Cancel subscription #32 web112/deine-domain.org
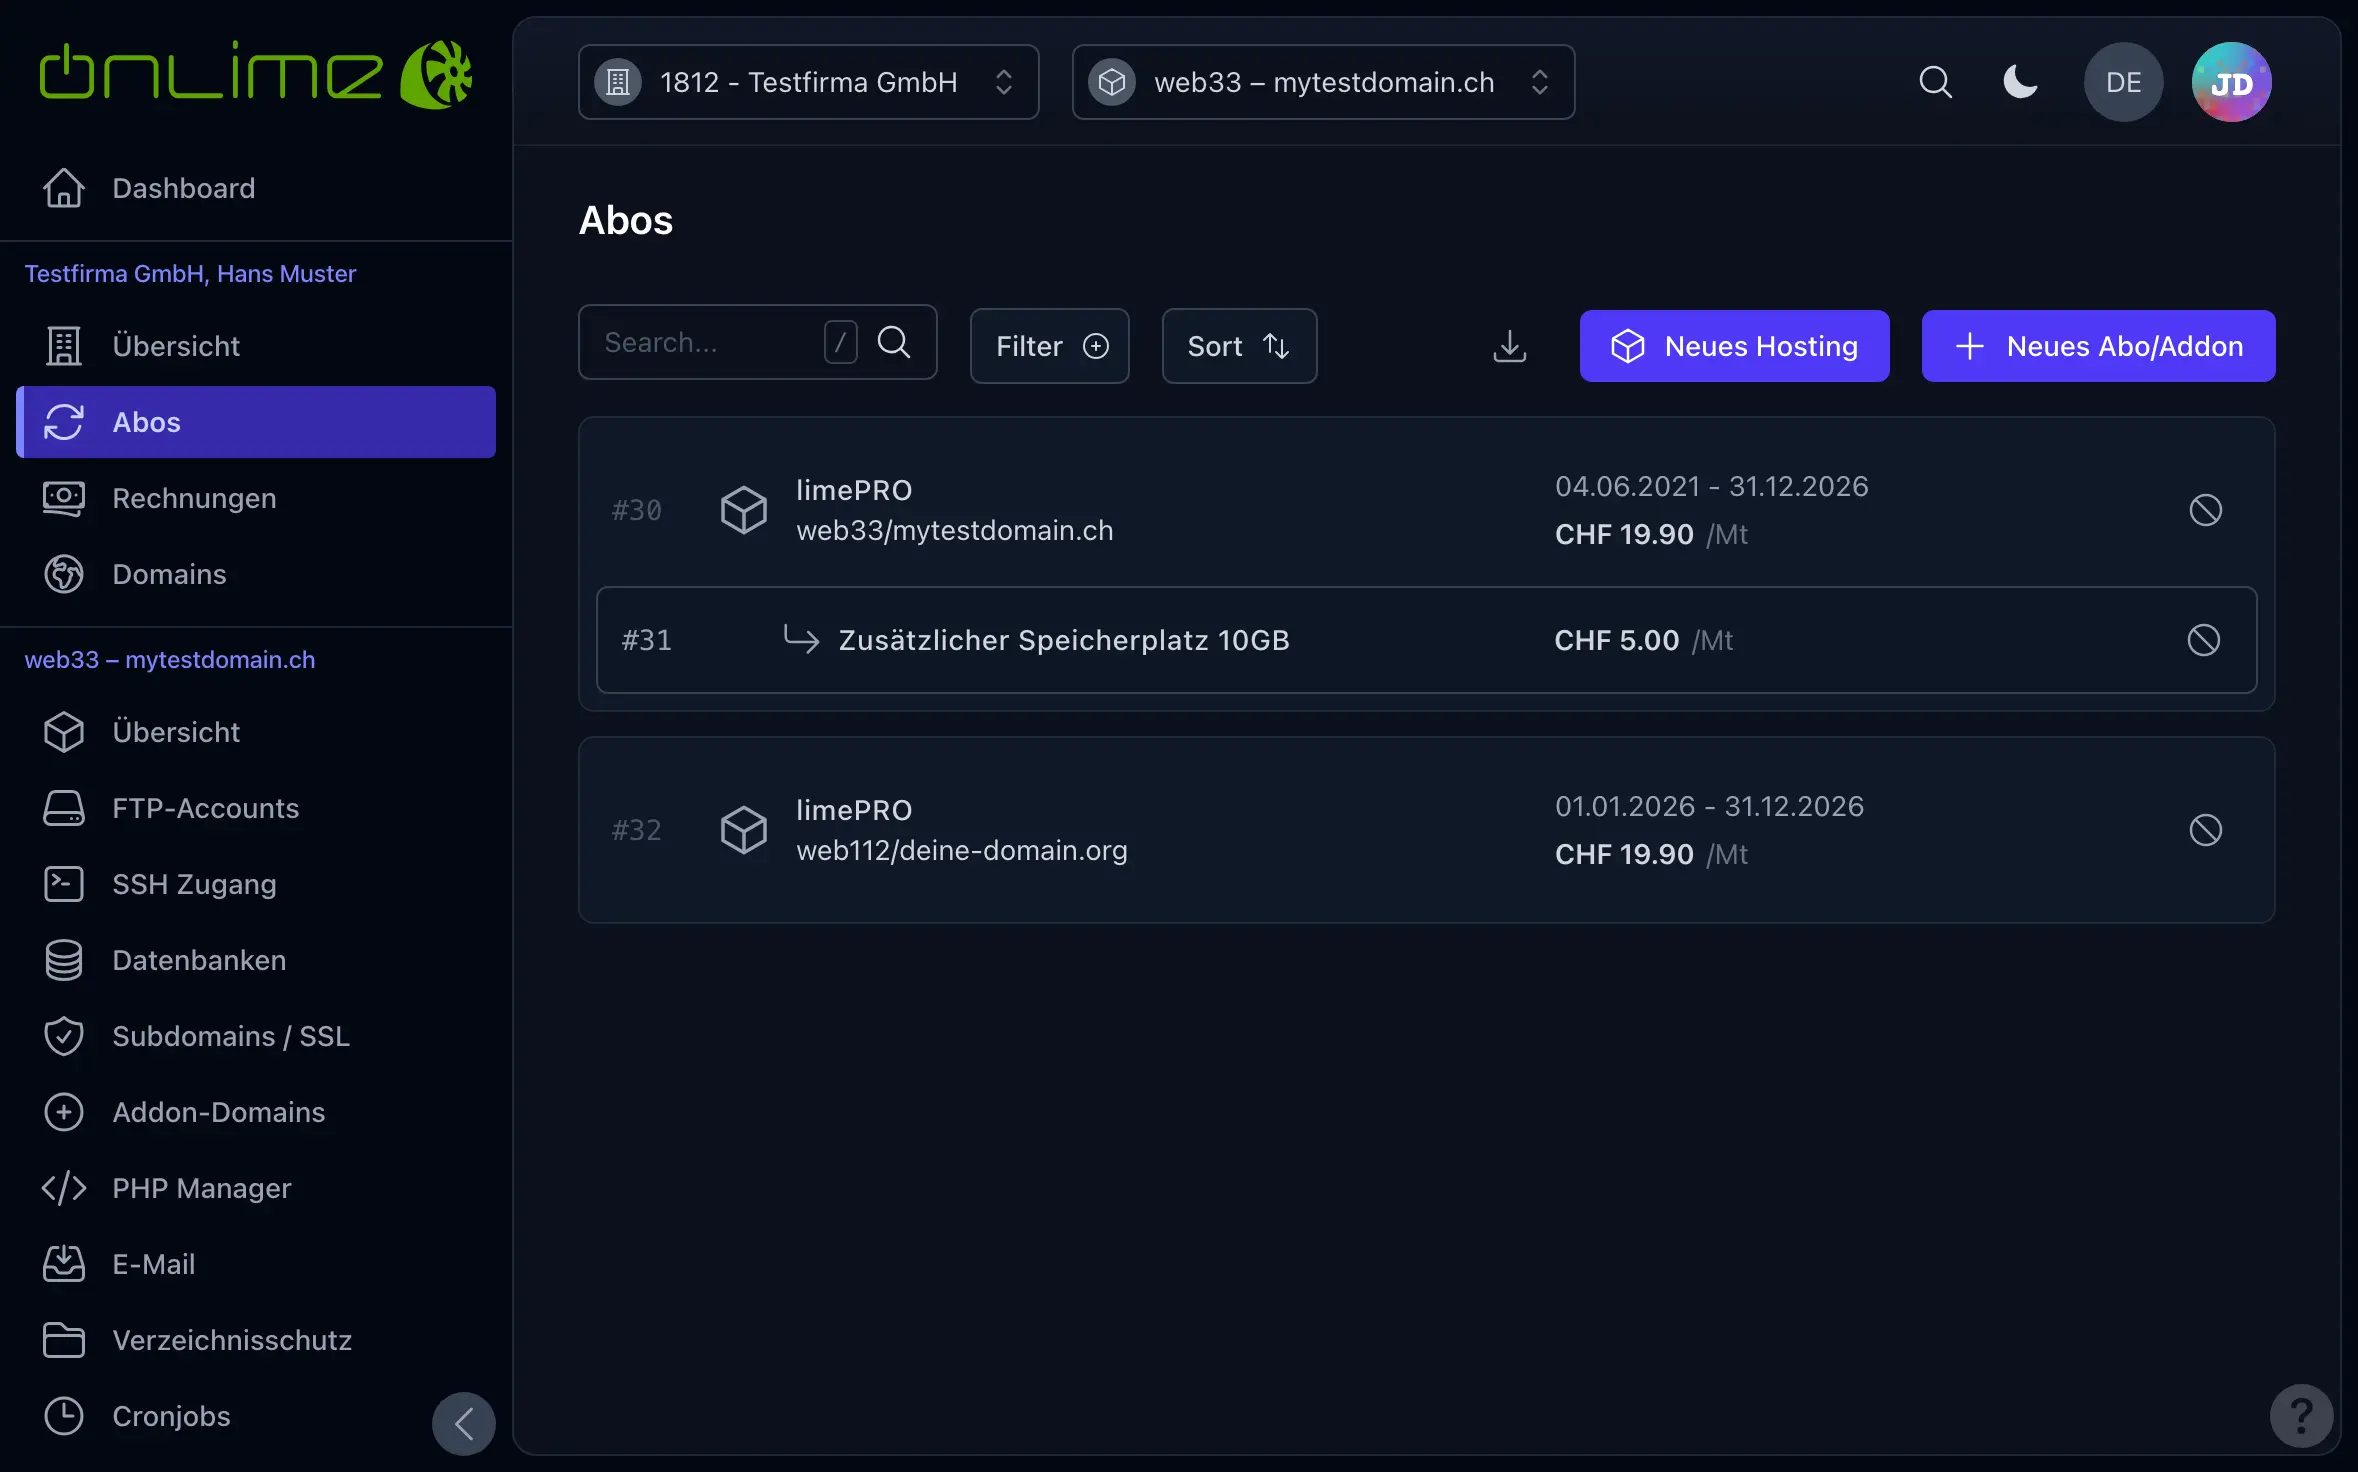 click(2205, 830)
